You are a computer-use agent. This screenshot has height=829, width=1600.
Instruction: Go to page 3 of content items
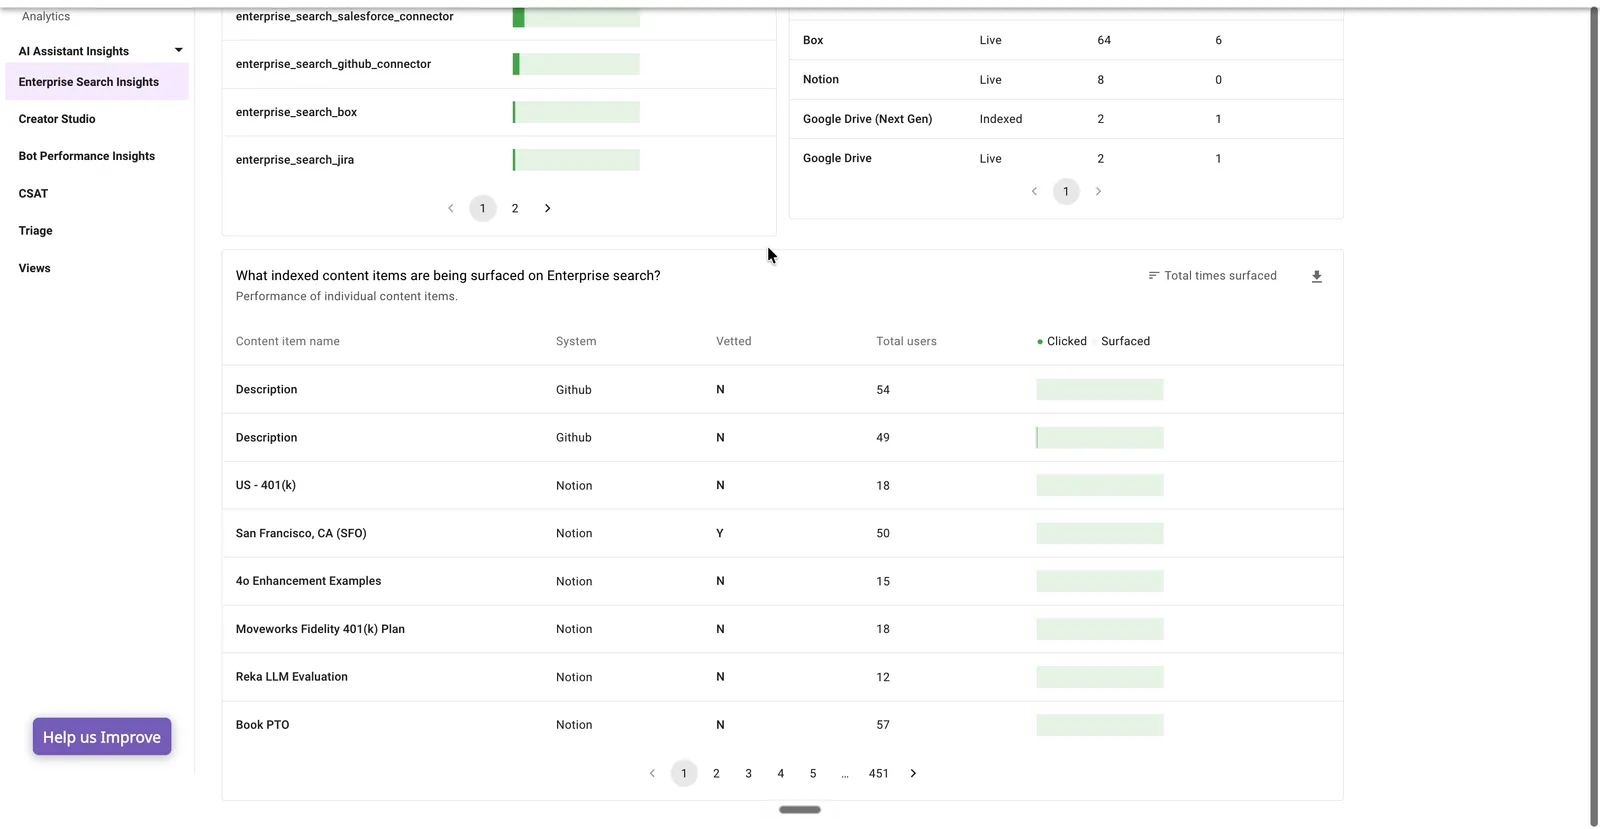click(748, 773)
